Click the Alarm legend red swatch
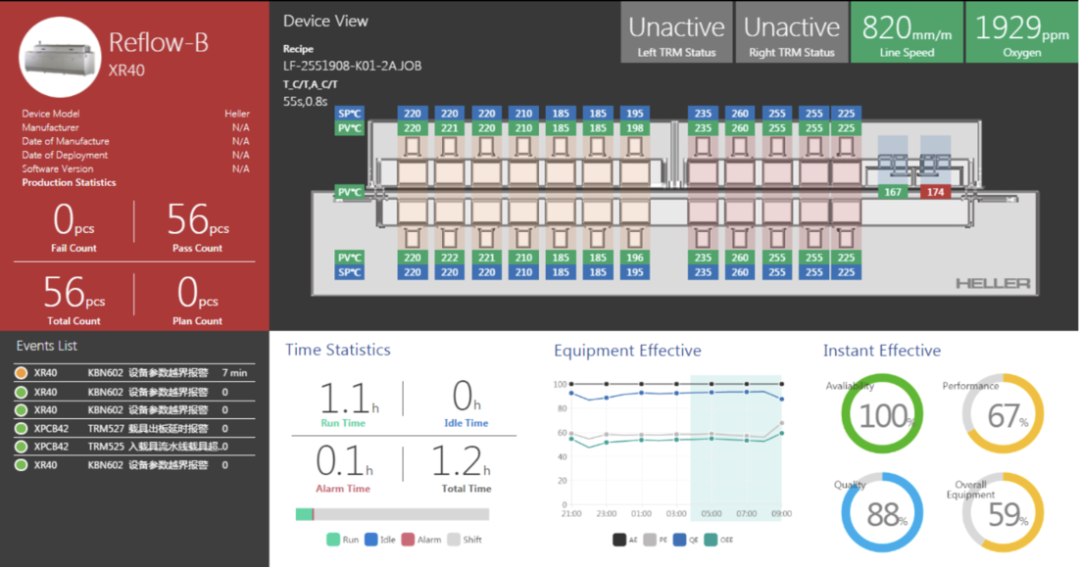 click(408, 539)
